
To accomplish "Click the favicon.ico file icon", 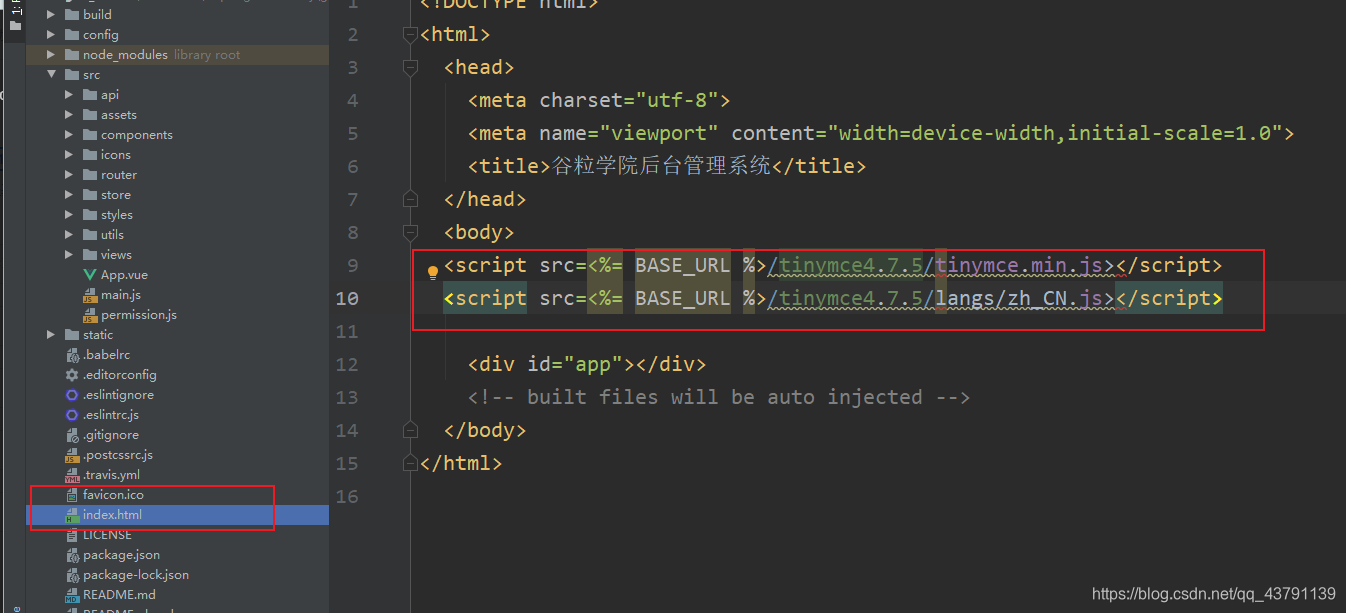I will (x=71, y=495).
